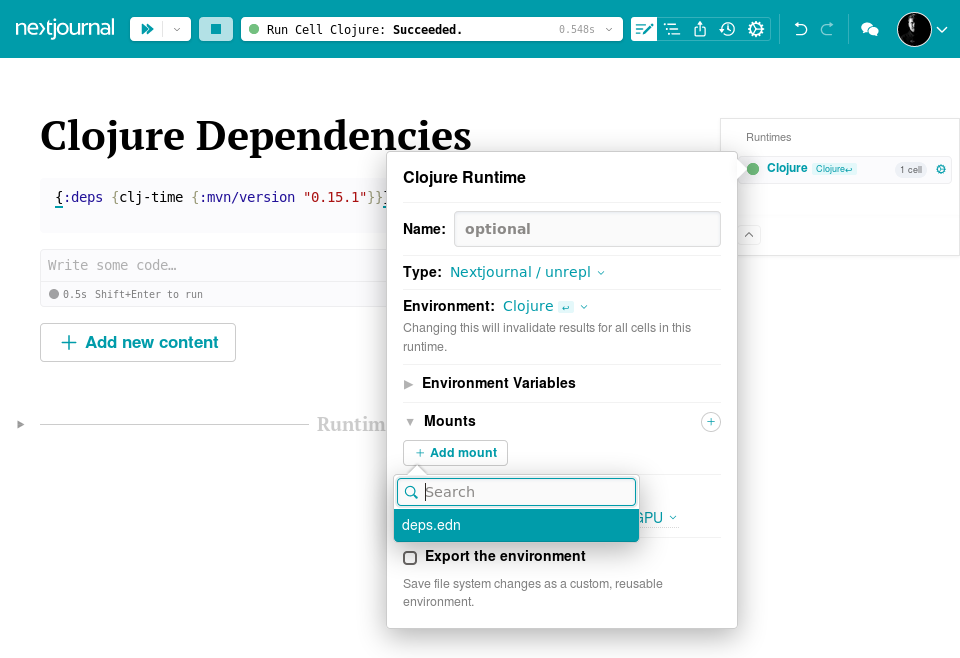Click the circled plus icon beside Mounts
960x658 pixels.
[710, 422]
